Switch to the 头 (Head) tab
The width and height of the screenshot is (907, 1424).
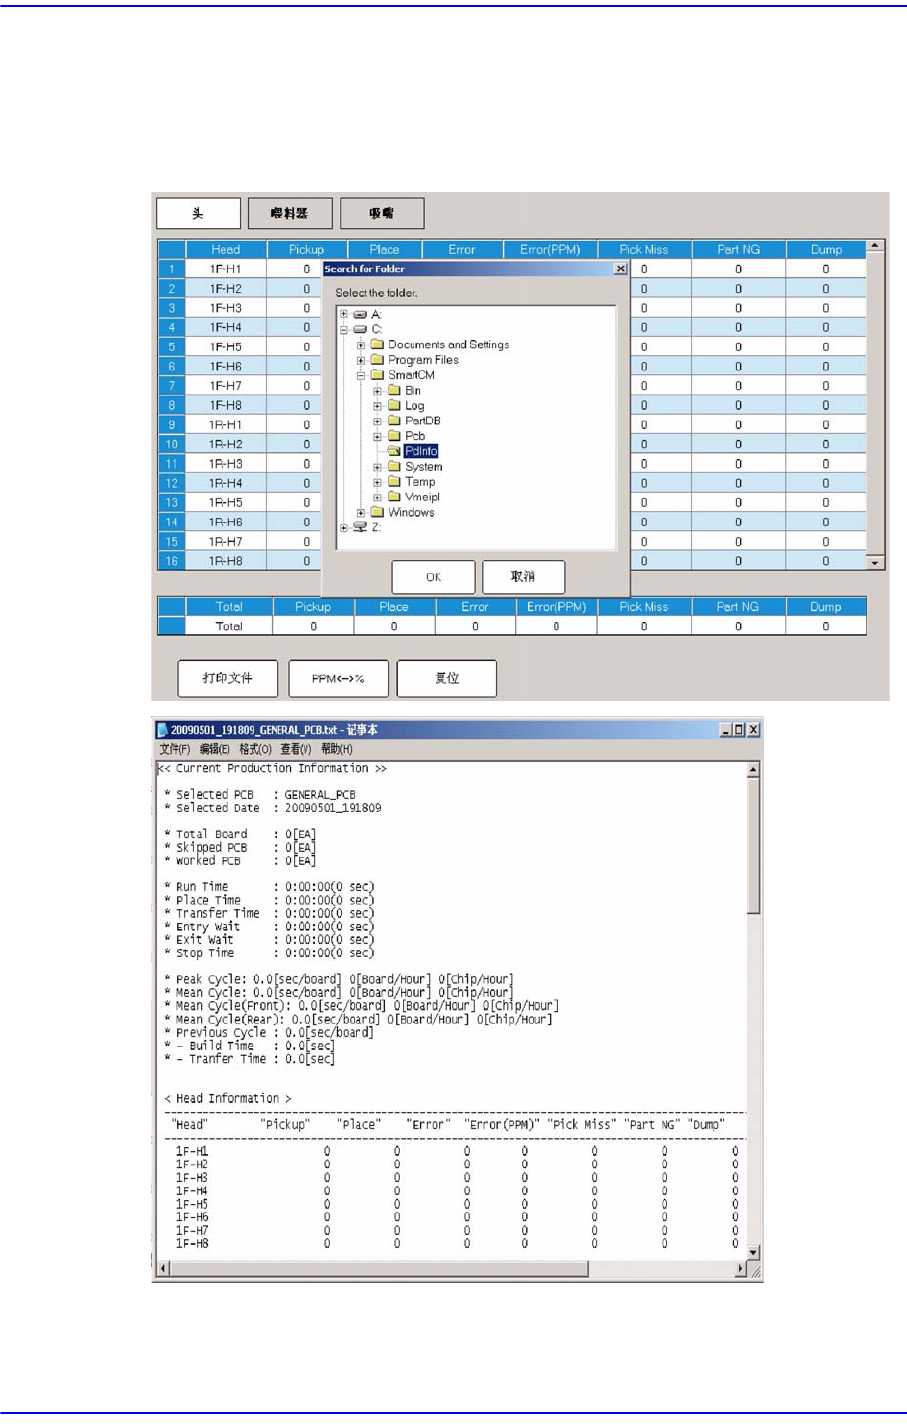click(x=198, y=213)
